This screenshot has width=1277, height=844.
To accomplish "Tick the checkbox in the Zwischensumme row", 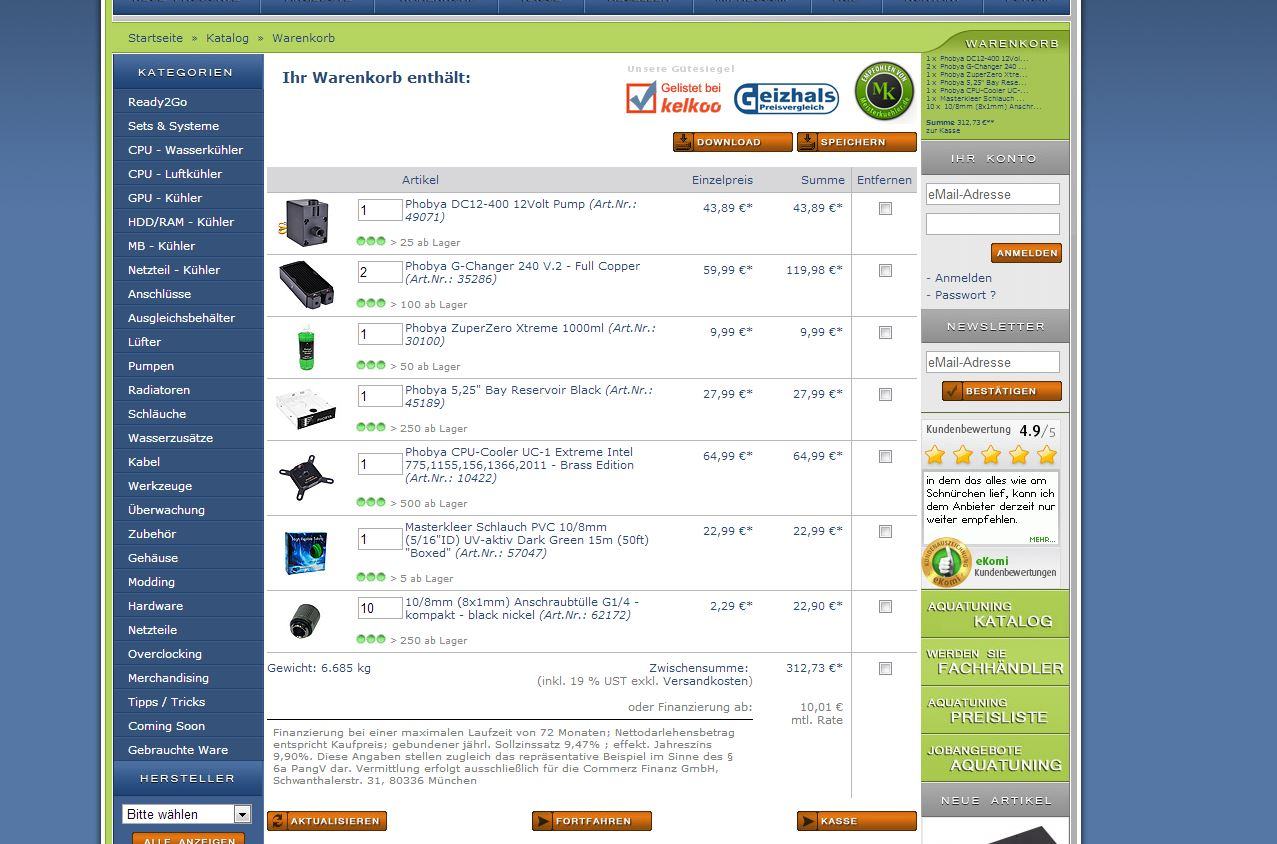I will 885,669.
